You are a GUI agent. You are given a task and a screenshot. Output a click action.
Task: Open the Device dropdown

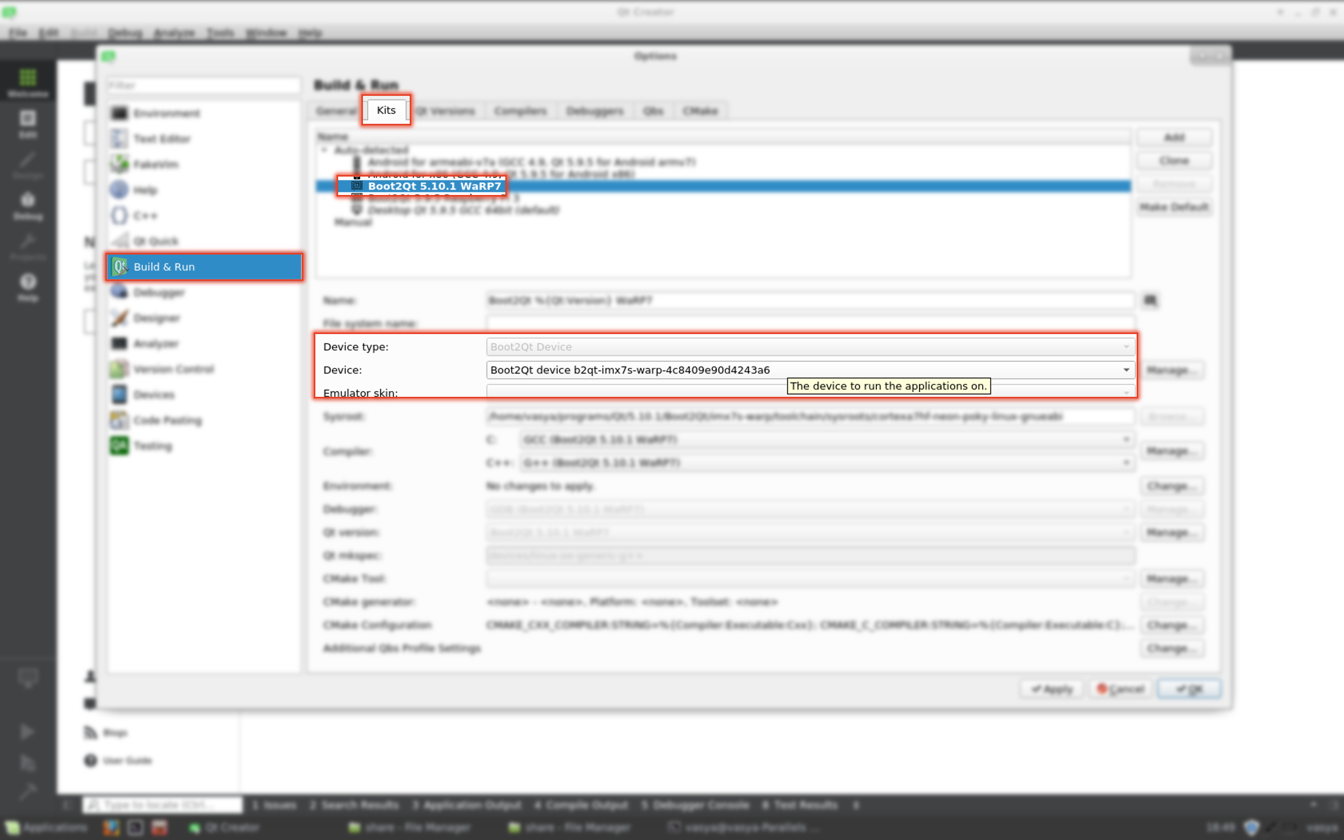point(810,370)
